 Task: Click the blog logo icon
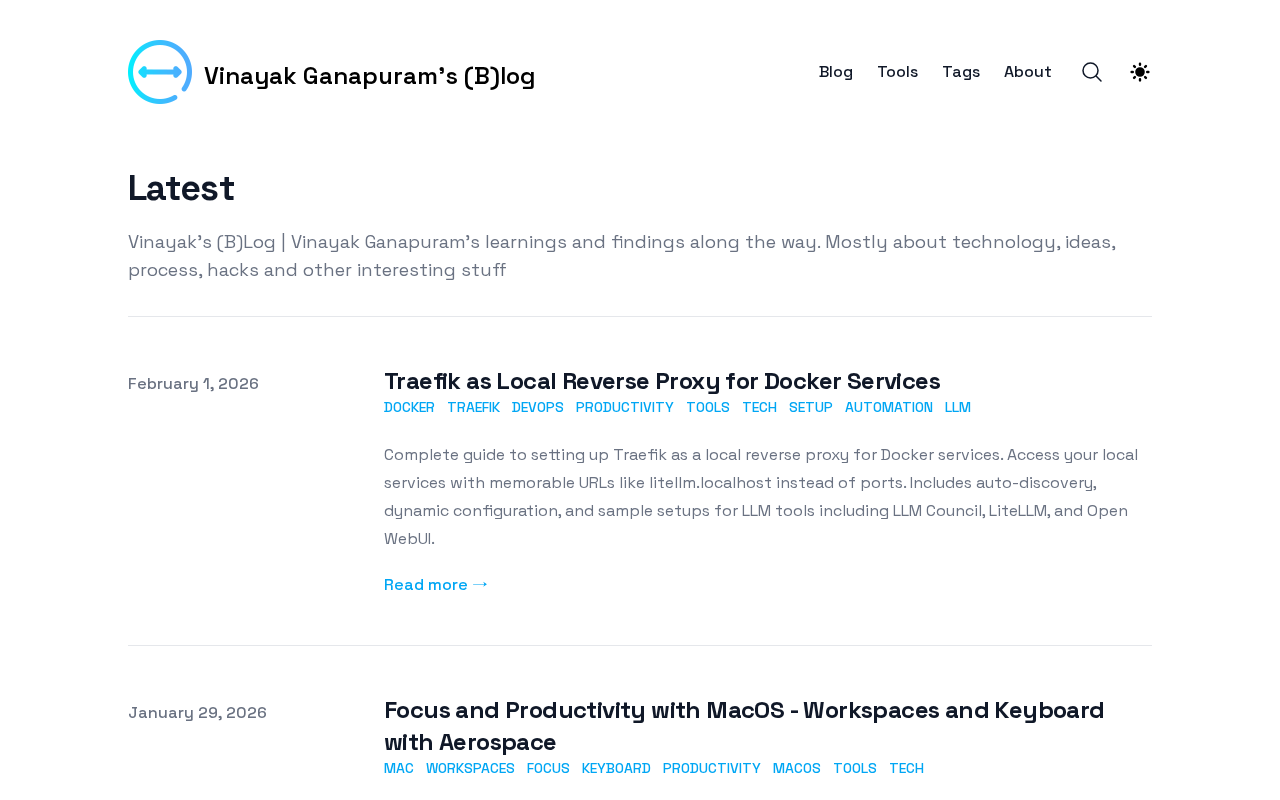pos(160,72)
